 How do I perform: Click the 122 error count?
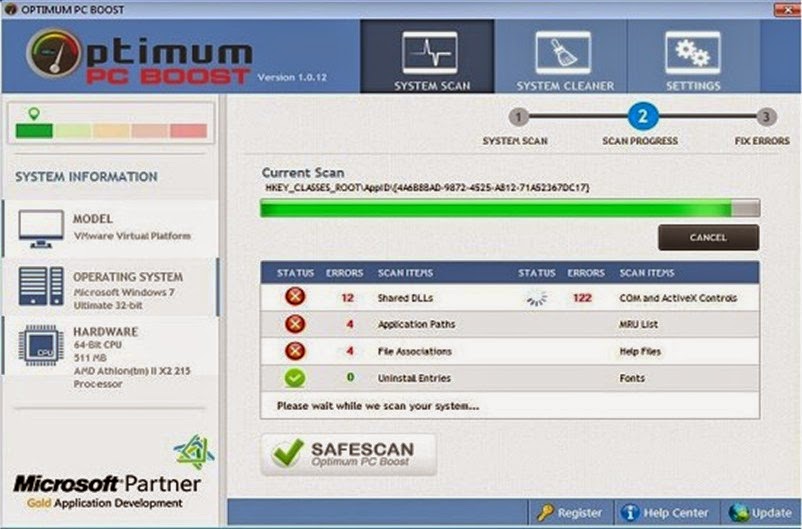tap(582, 298)
